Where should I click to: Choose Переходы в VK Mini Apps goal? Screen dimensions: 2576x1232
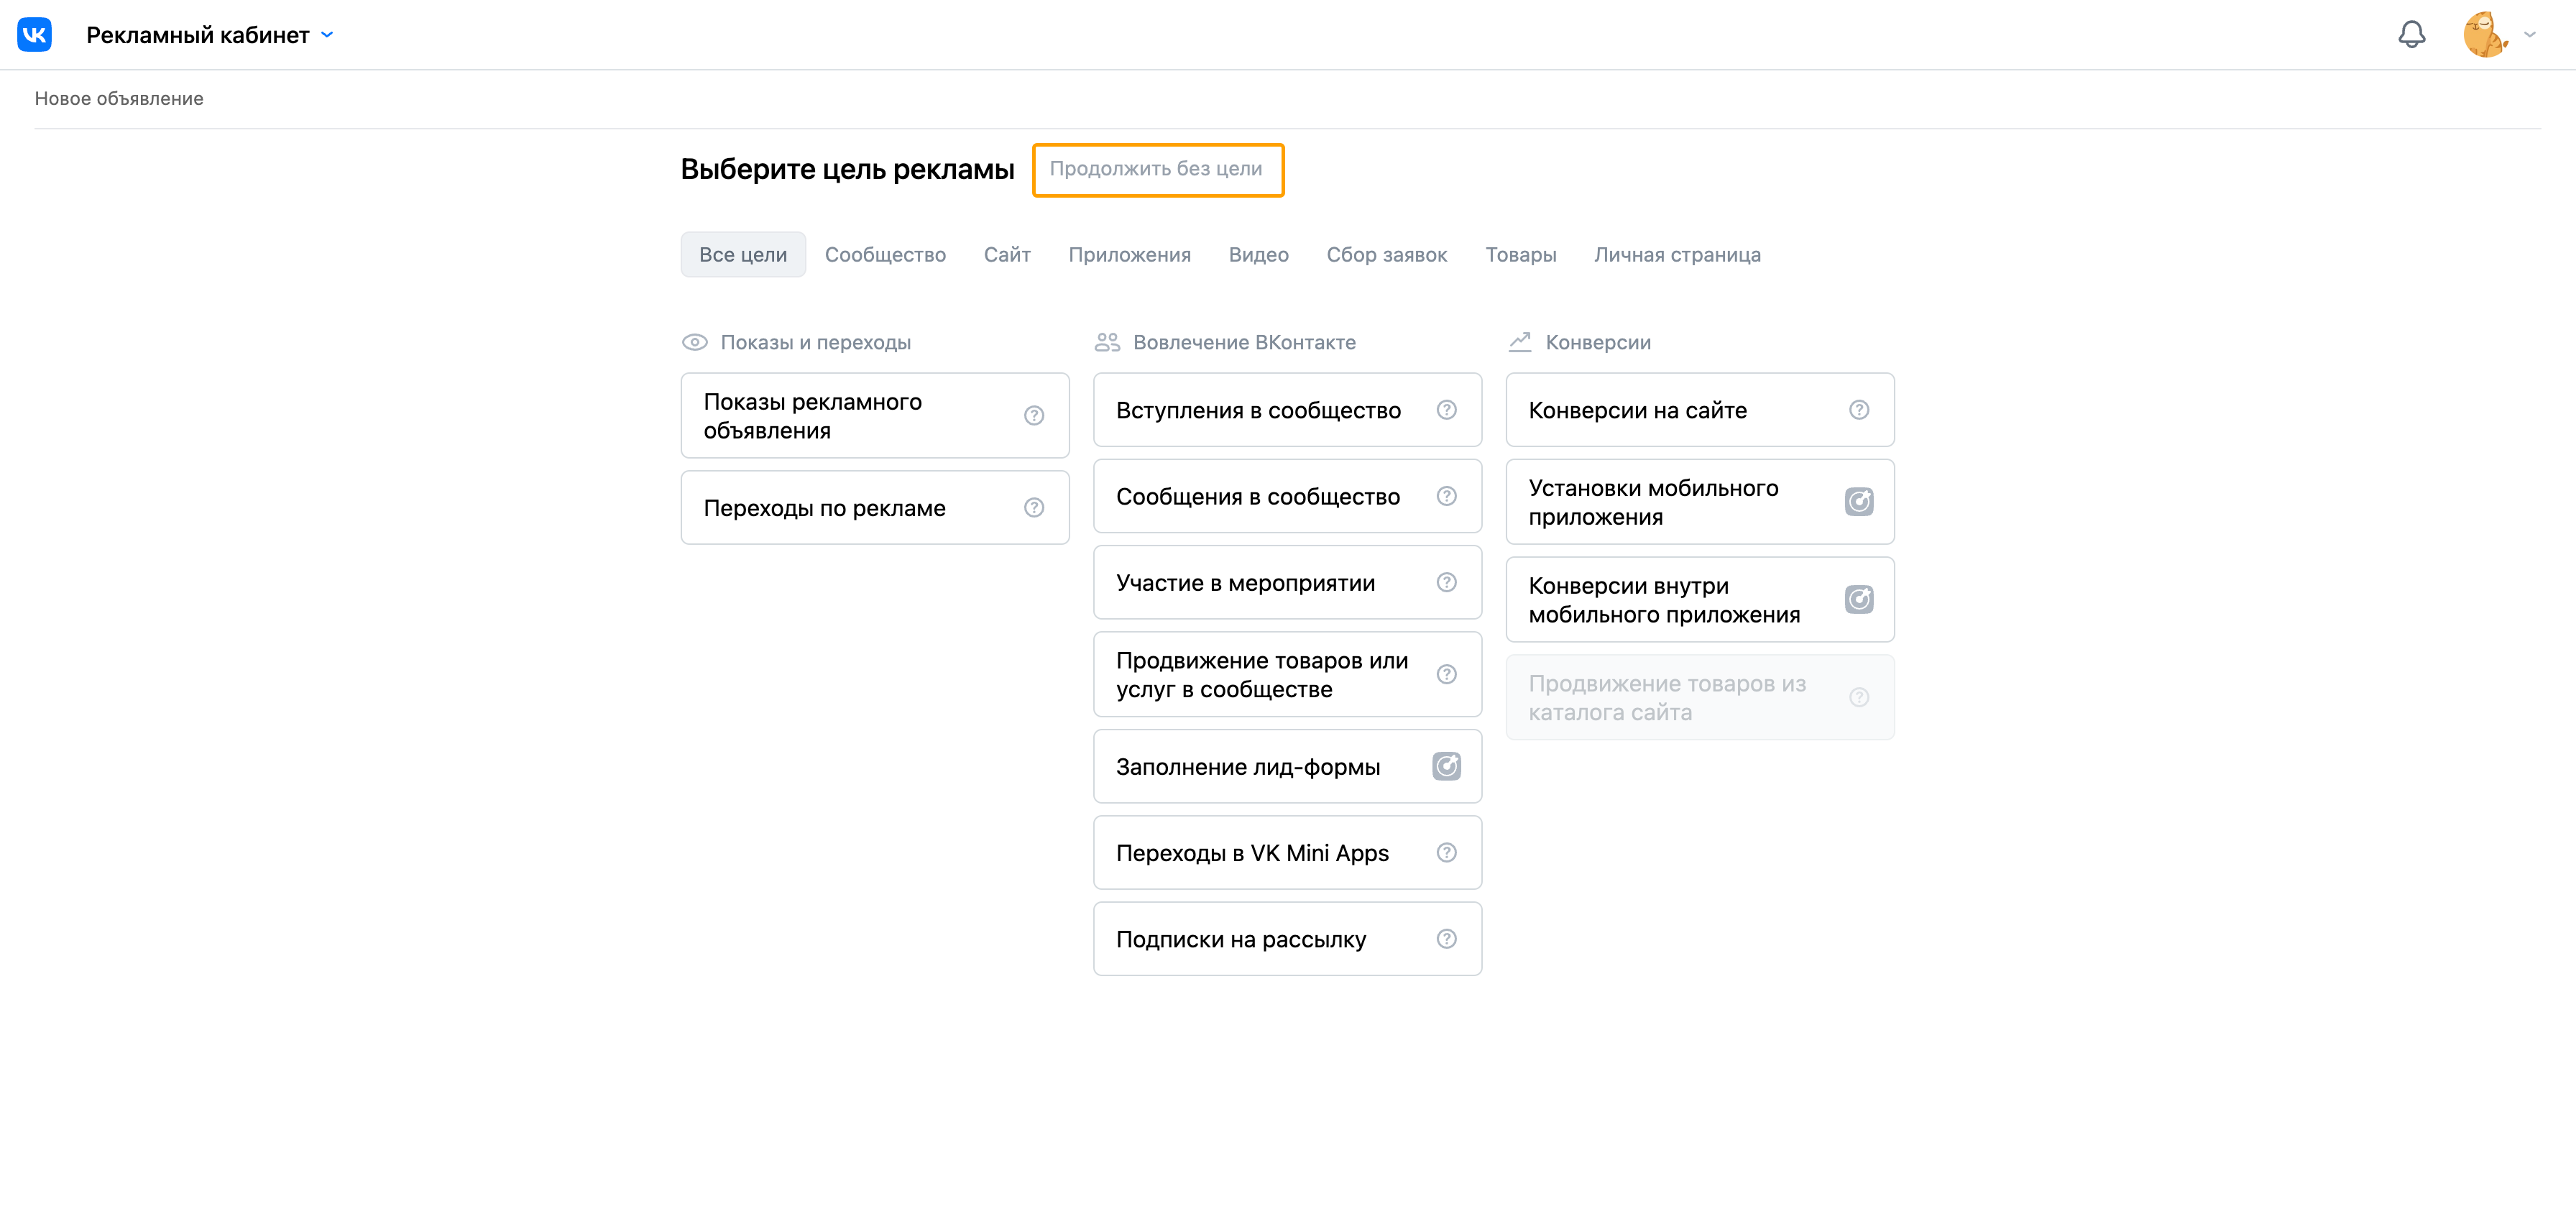[x=1287, y=853]
